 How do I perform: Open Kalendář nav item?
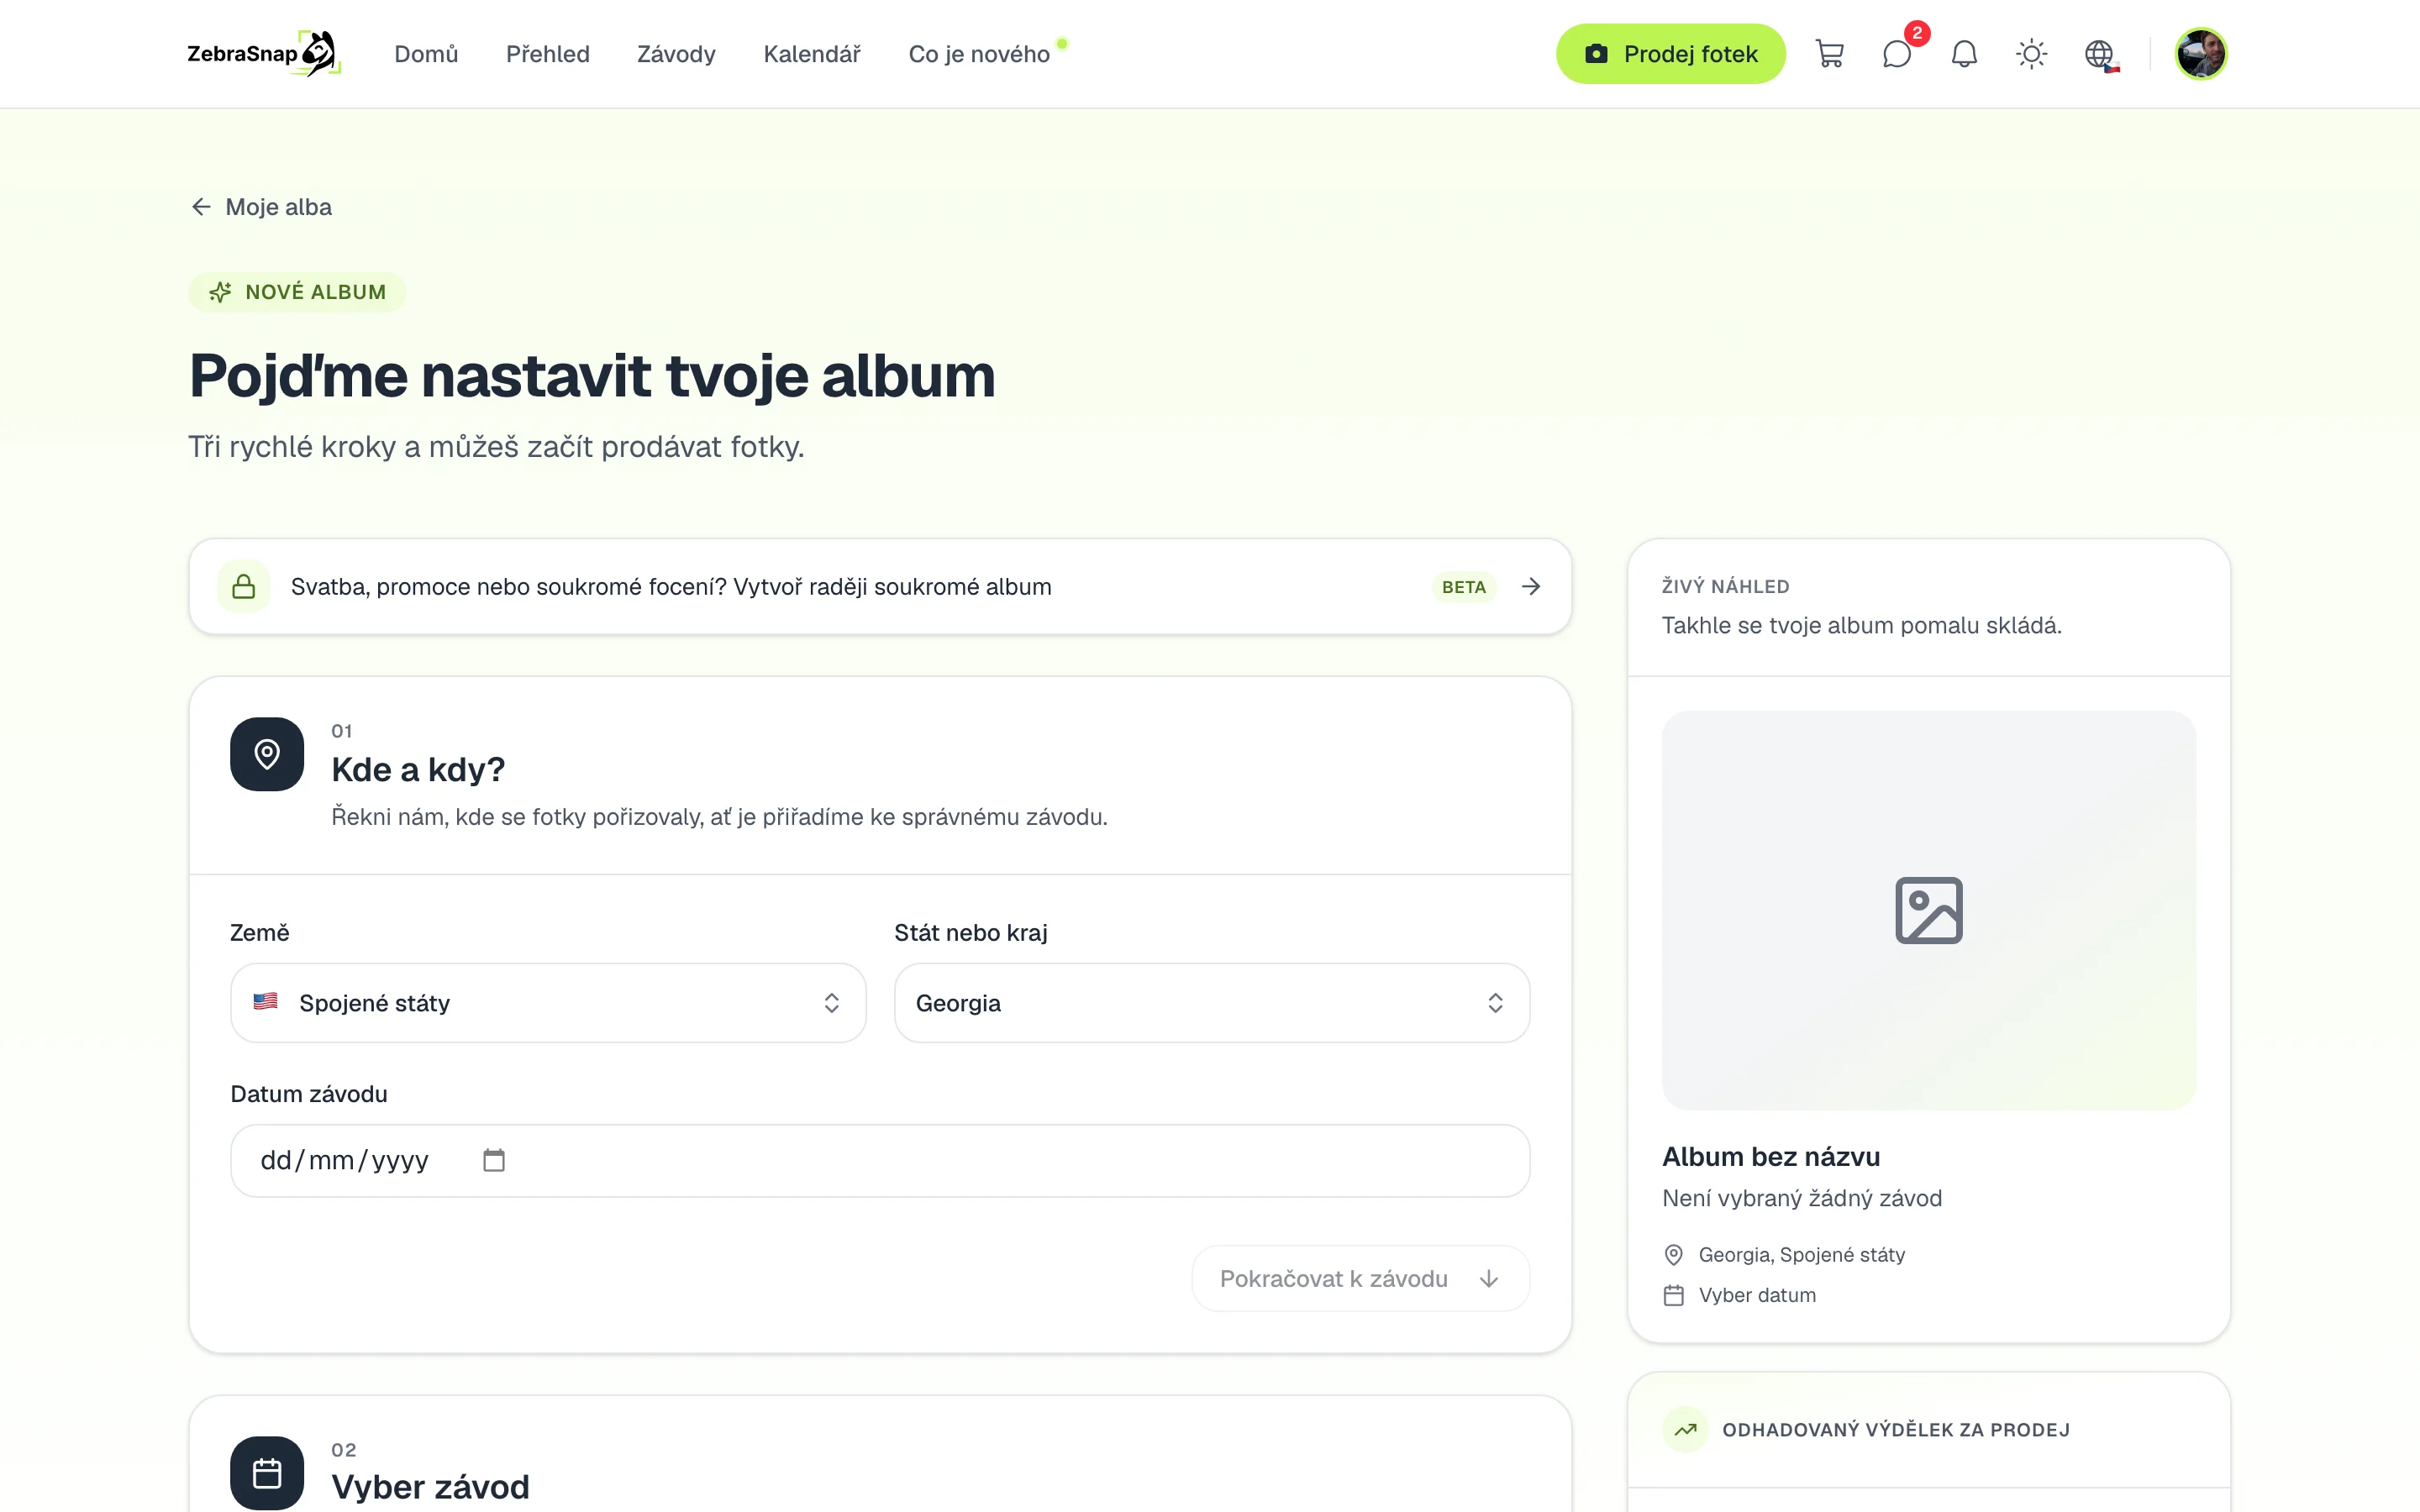pyautogui.click(x=812, y=54)
